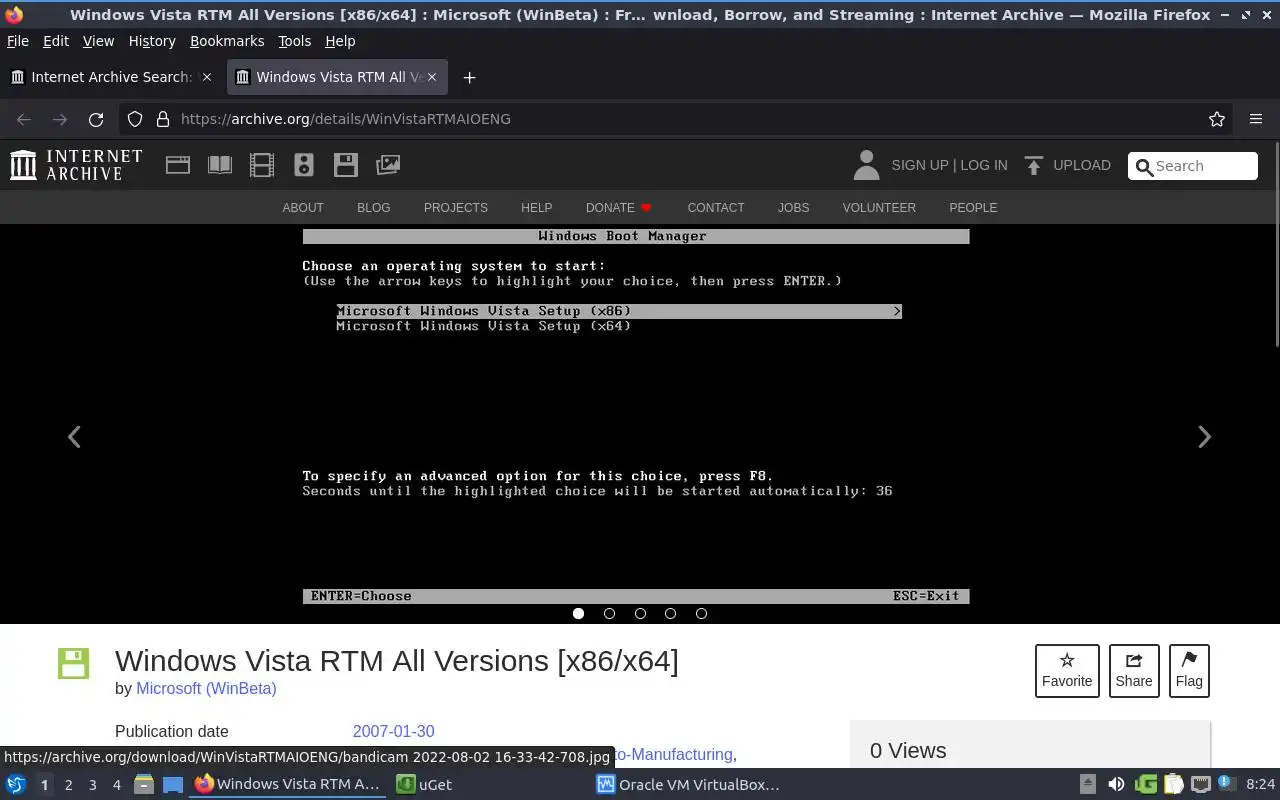The width and height of the screenshot is (1280, 800).
Task: Click the upload arrow icon
Action: point(1034,165)
